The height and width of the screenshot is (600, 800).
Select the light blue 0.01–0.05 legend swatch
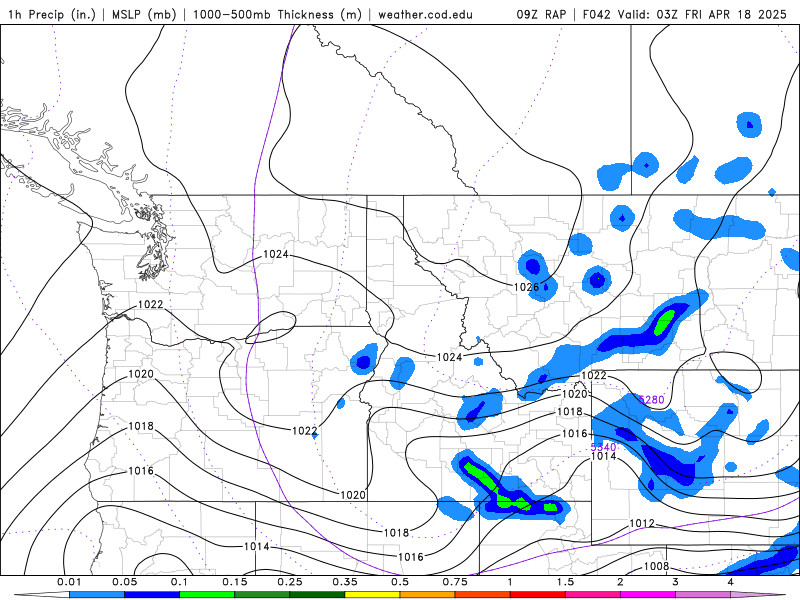pos(96,595)
